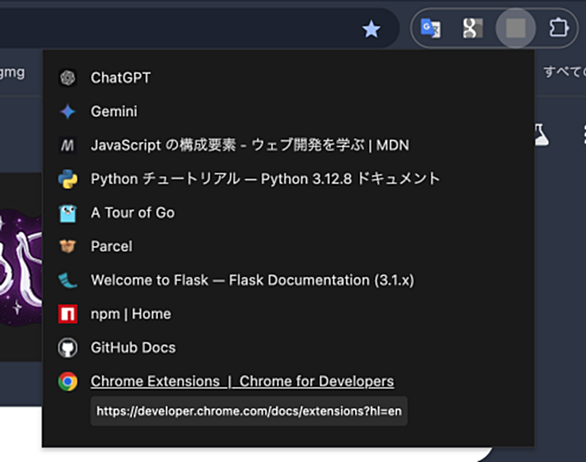The width and height of the screenshot is (586, 462).
Task: Click the MDN favicon
Action: (x=68, y=145)
